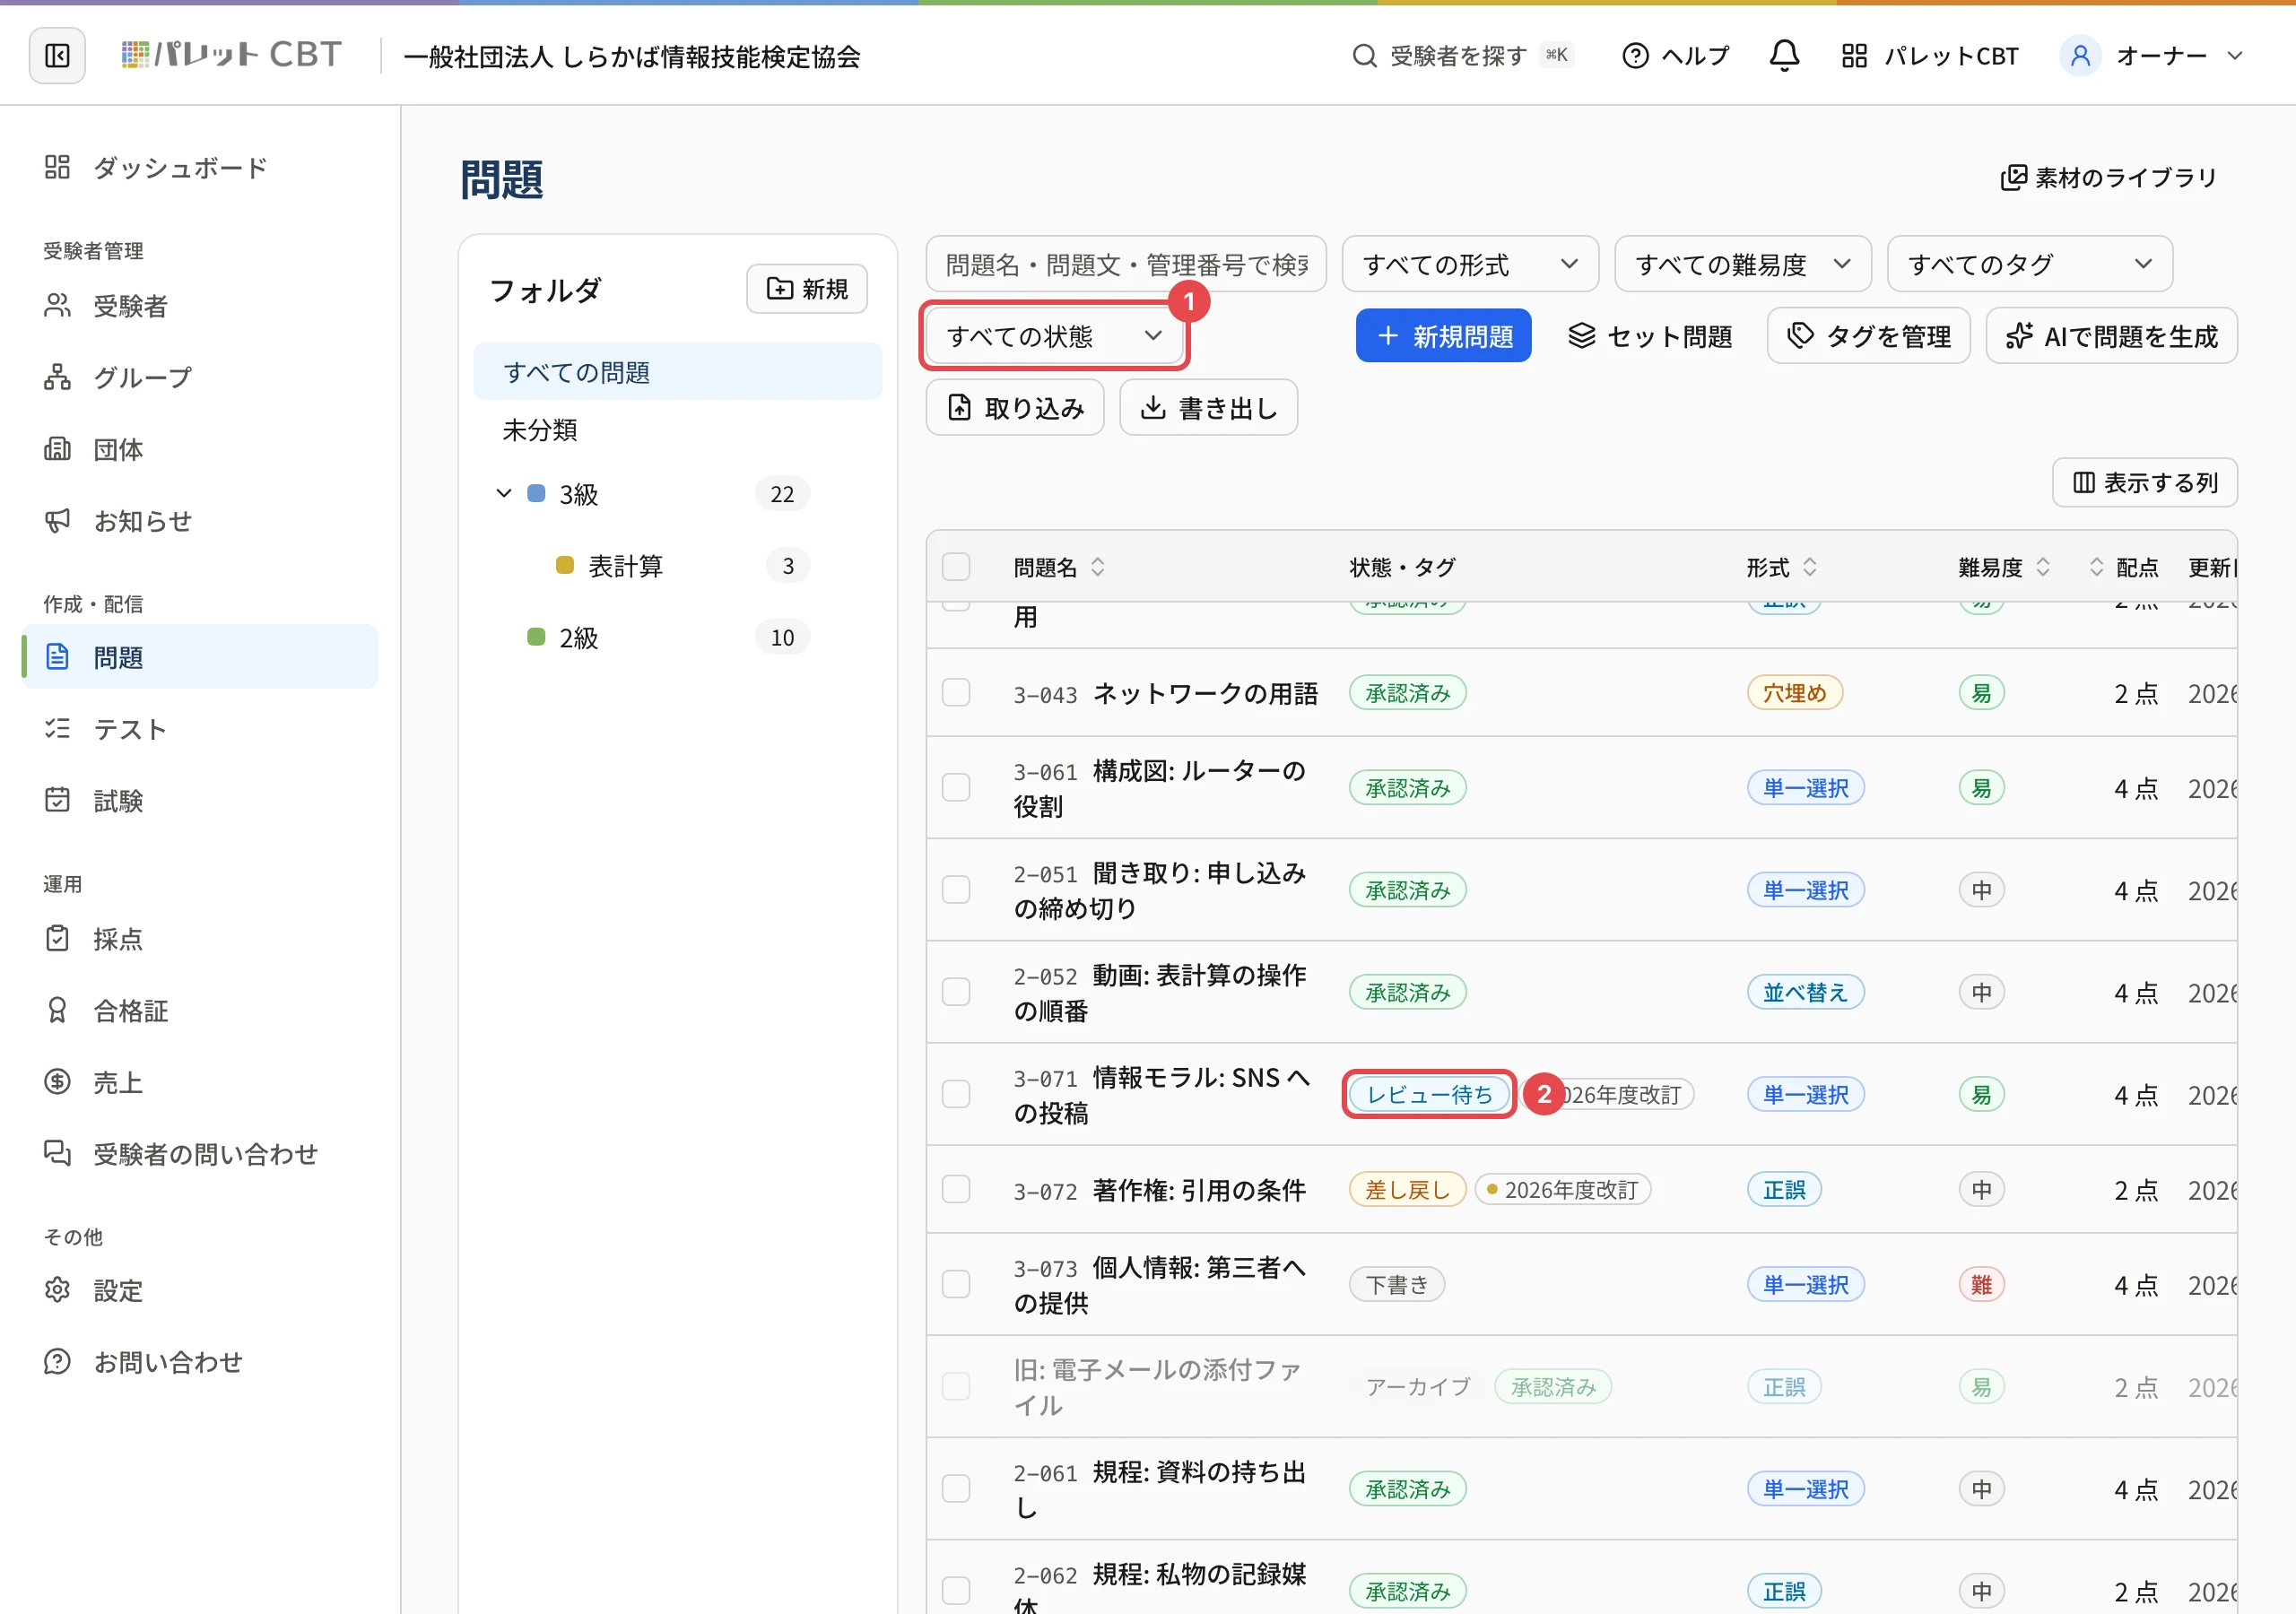Click the セット問題 button
The width and height of the screenshot is (2296, 1614).
point(1650,336)
